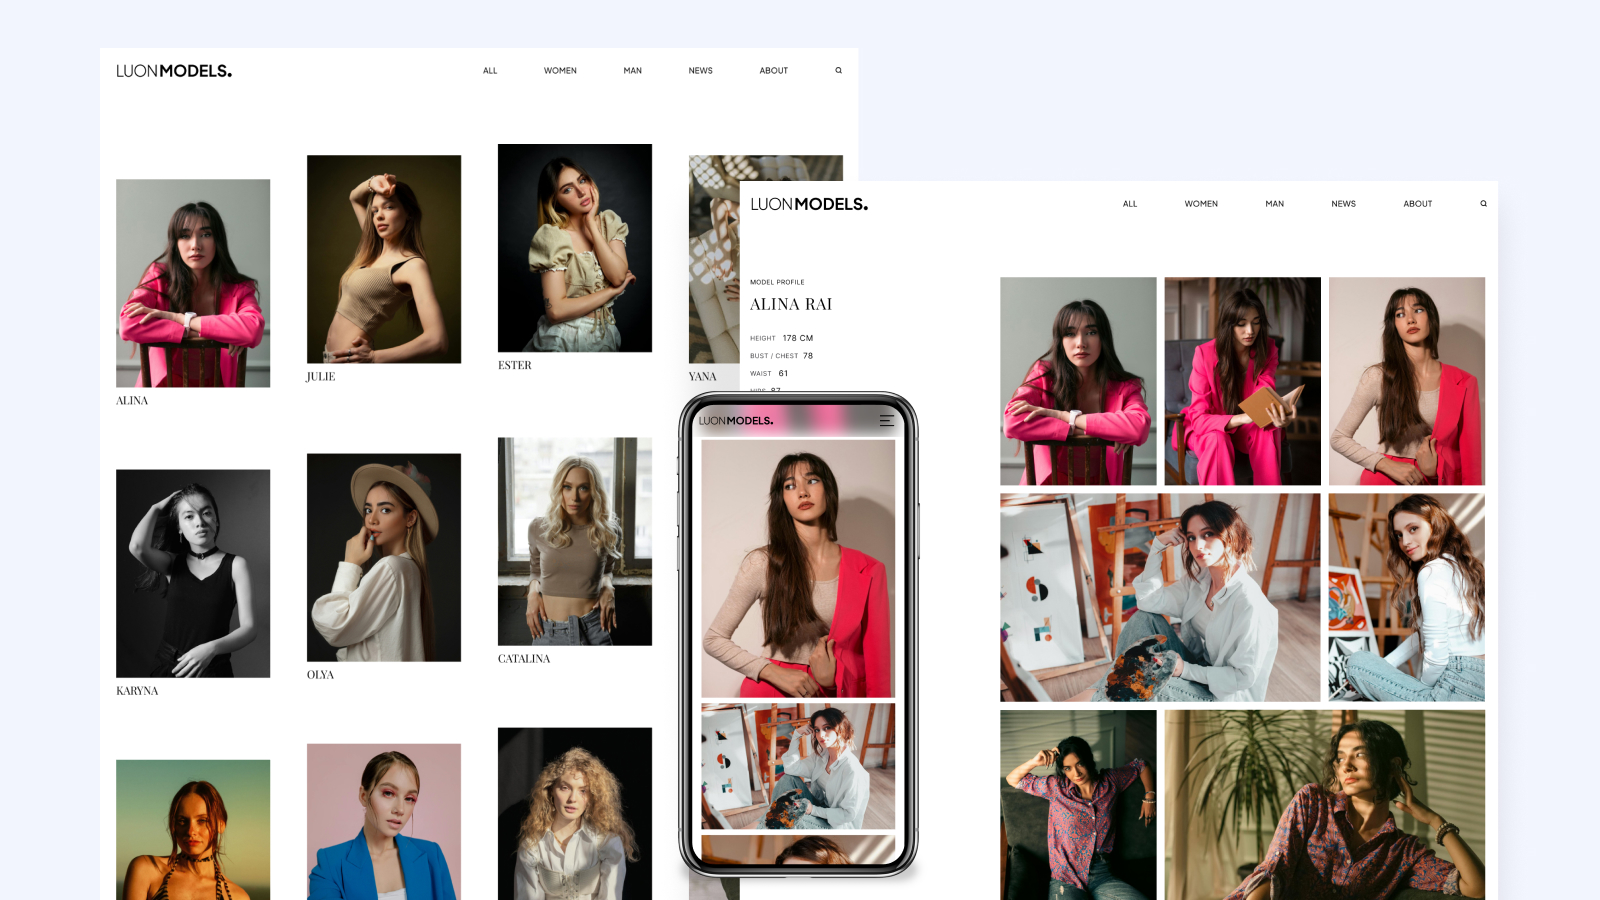The image size is (1600, 900).
Task: Open NEWS on left page navigation
Action: [700, 71]
